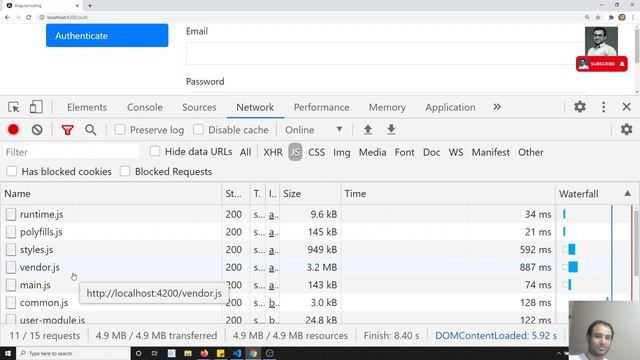Open Chrome profile avatar
The height and width of the screenshot is (360, 640).
(x=622, y=17)
